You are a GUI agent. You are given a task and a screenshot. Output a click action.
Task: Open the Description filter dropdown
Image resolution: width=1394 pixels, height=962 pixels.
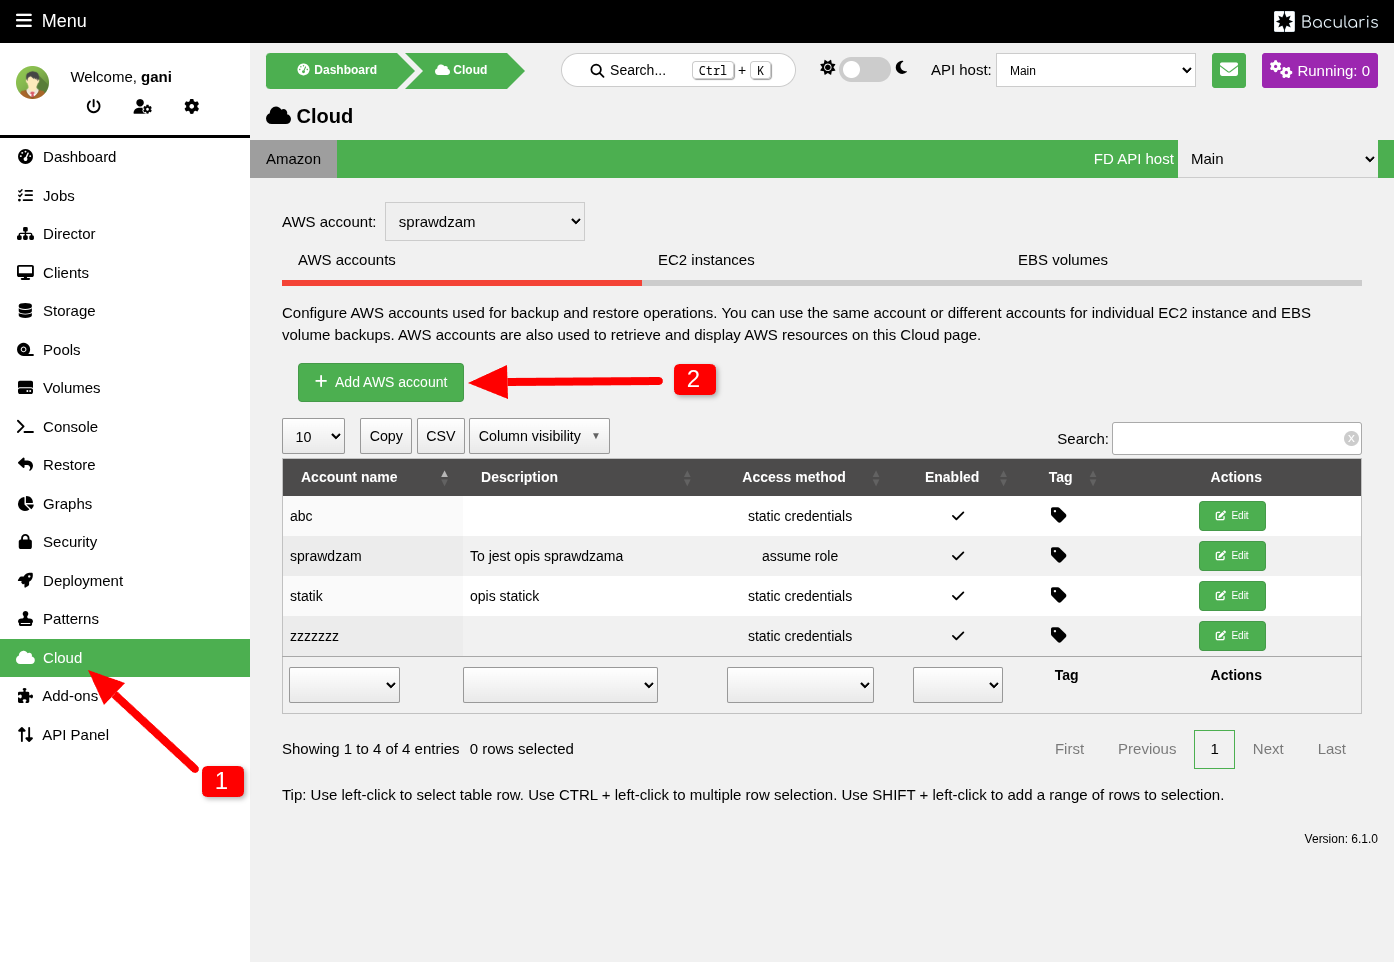(x=560, y=685)
